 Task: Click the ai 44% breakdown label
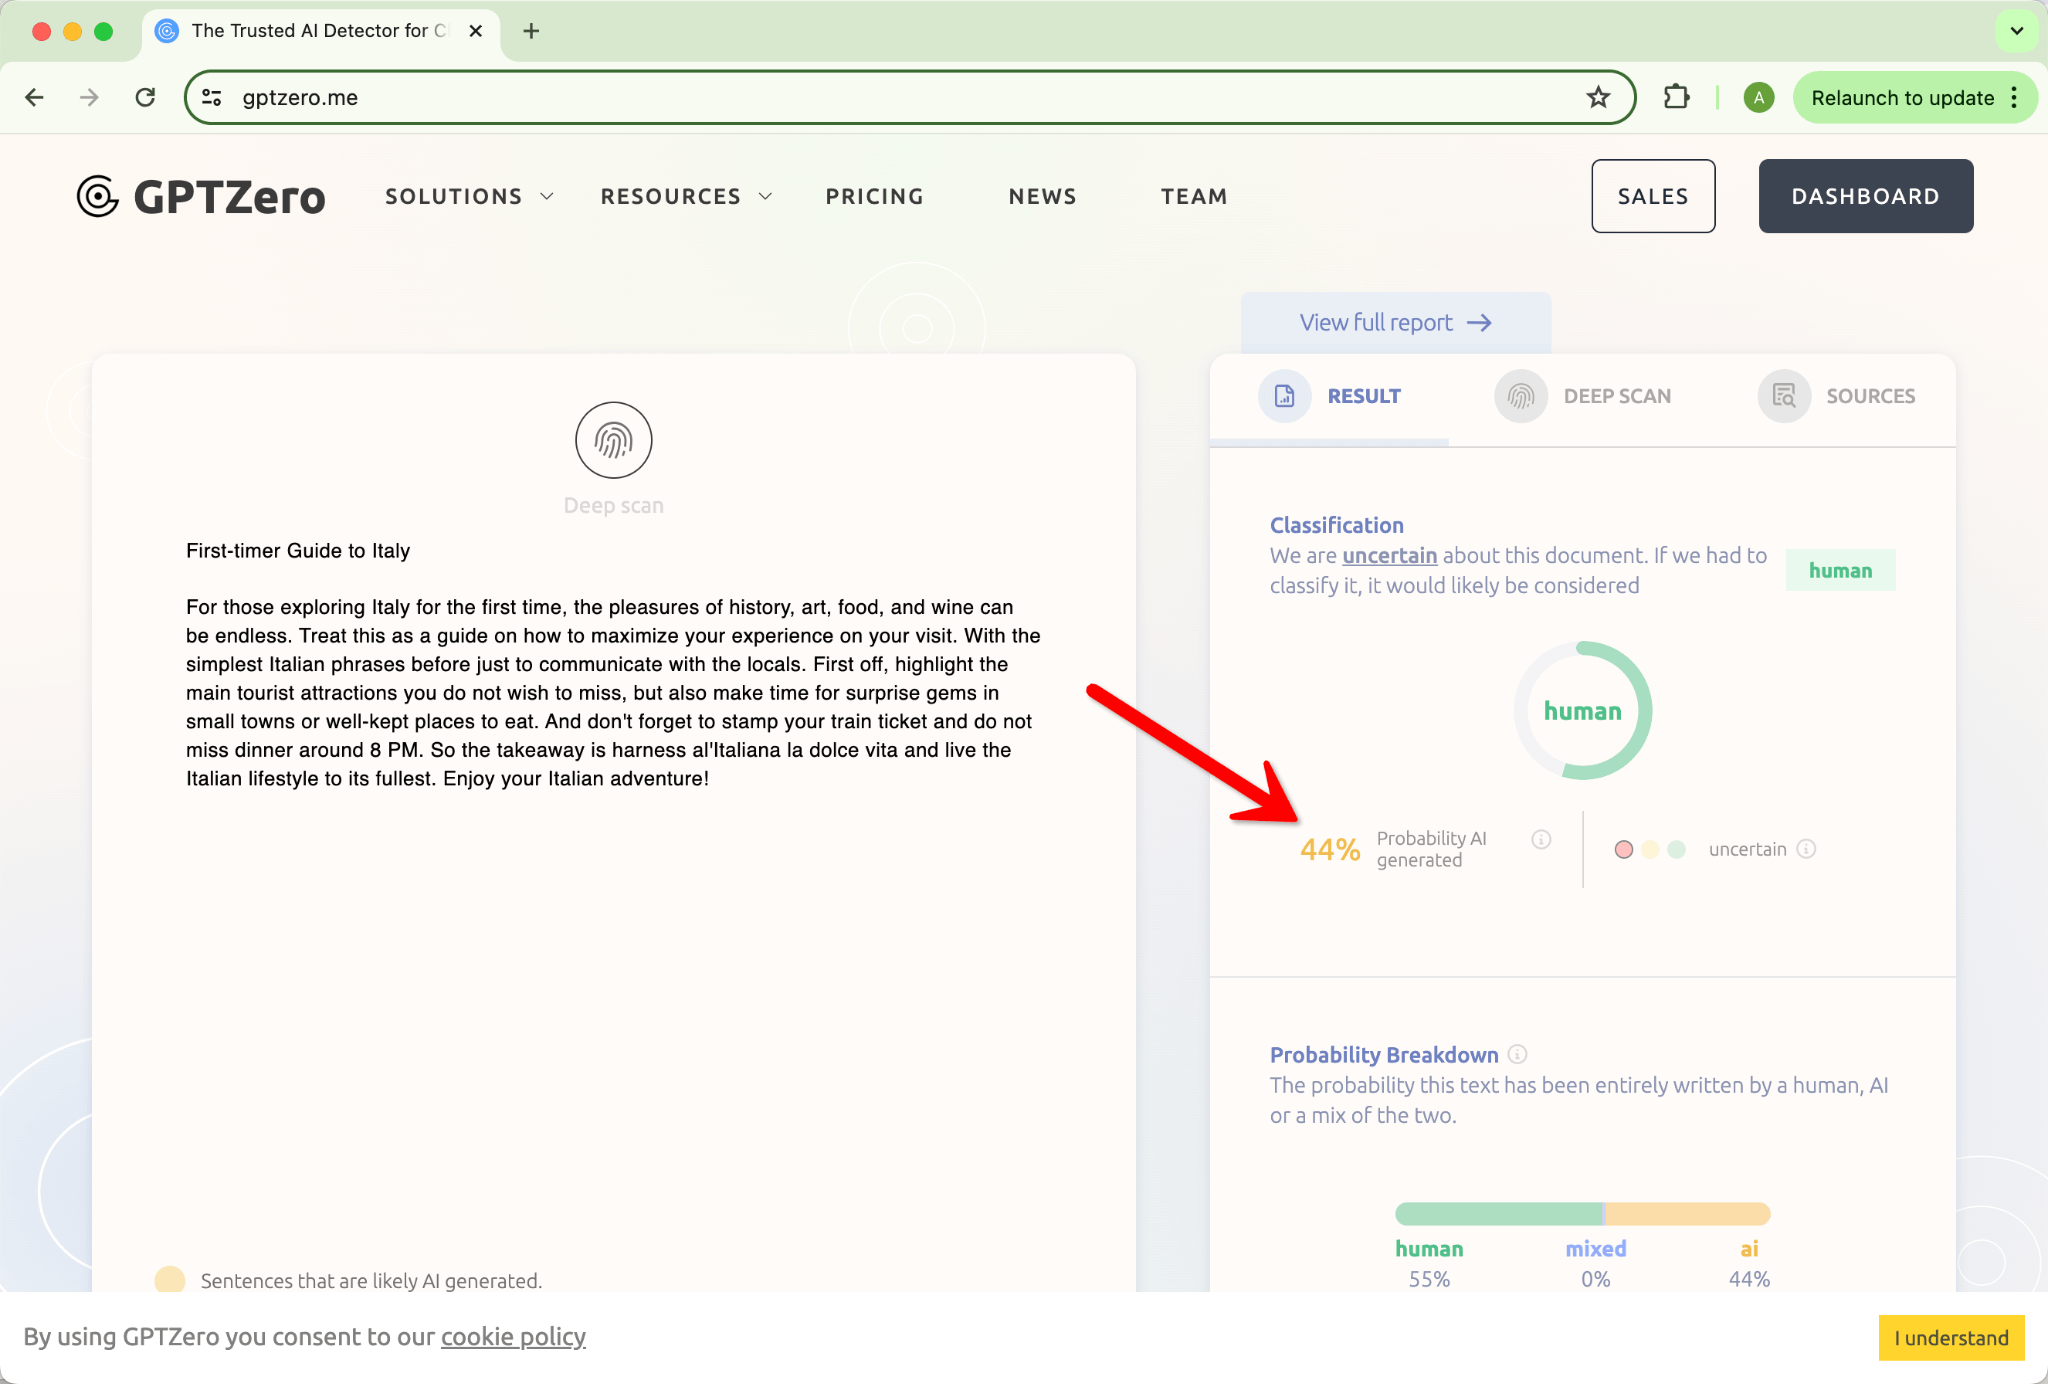[1749, 1264]
